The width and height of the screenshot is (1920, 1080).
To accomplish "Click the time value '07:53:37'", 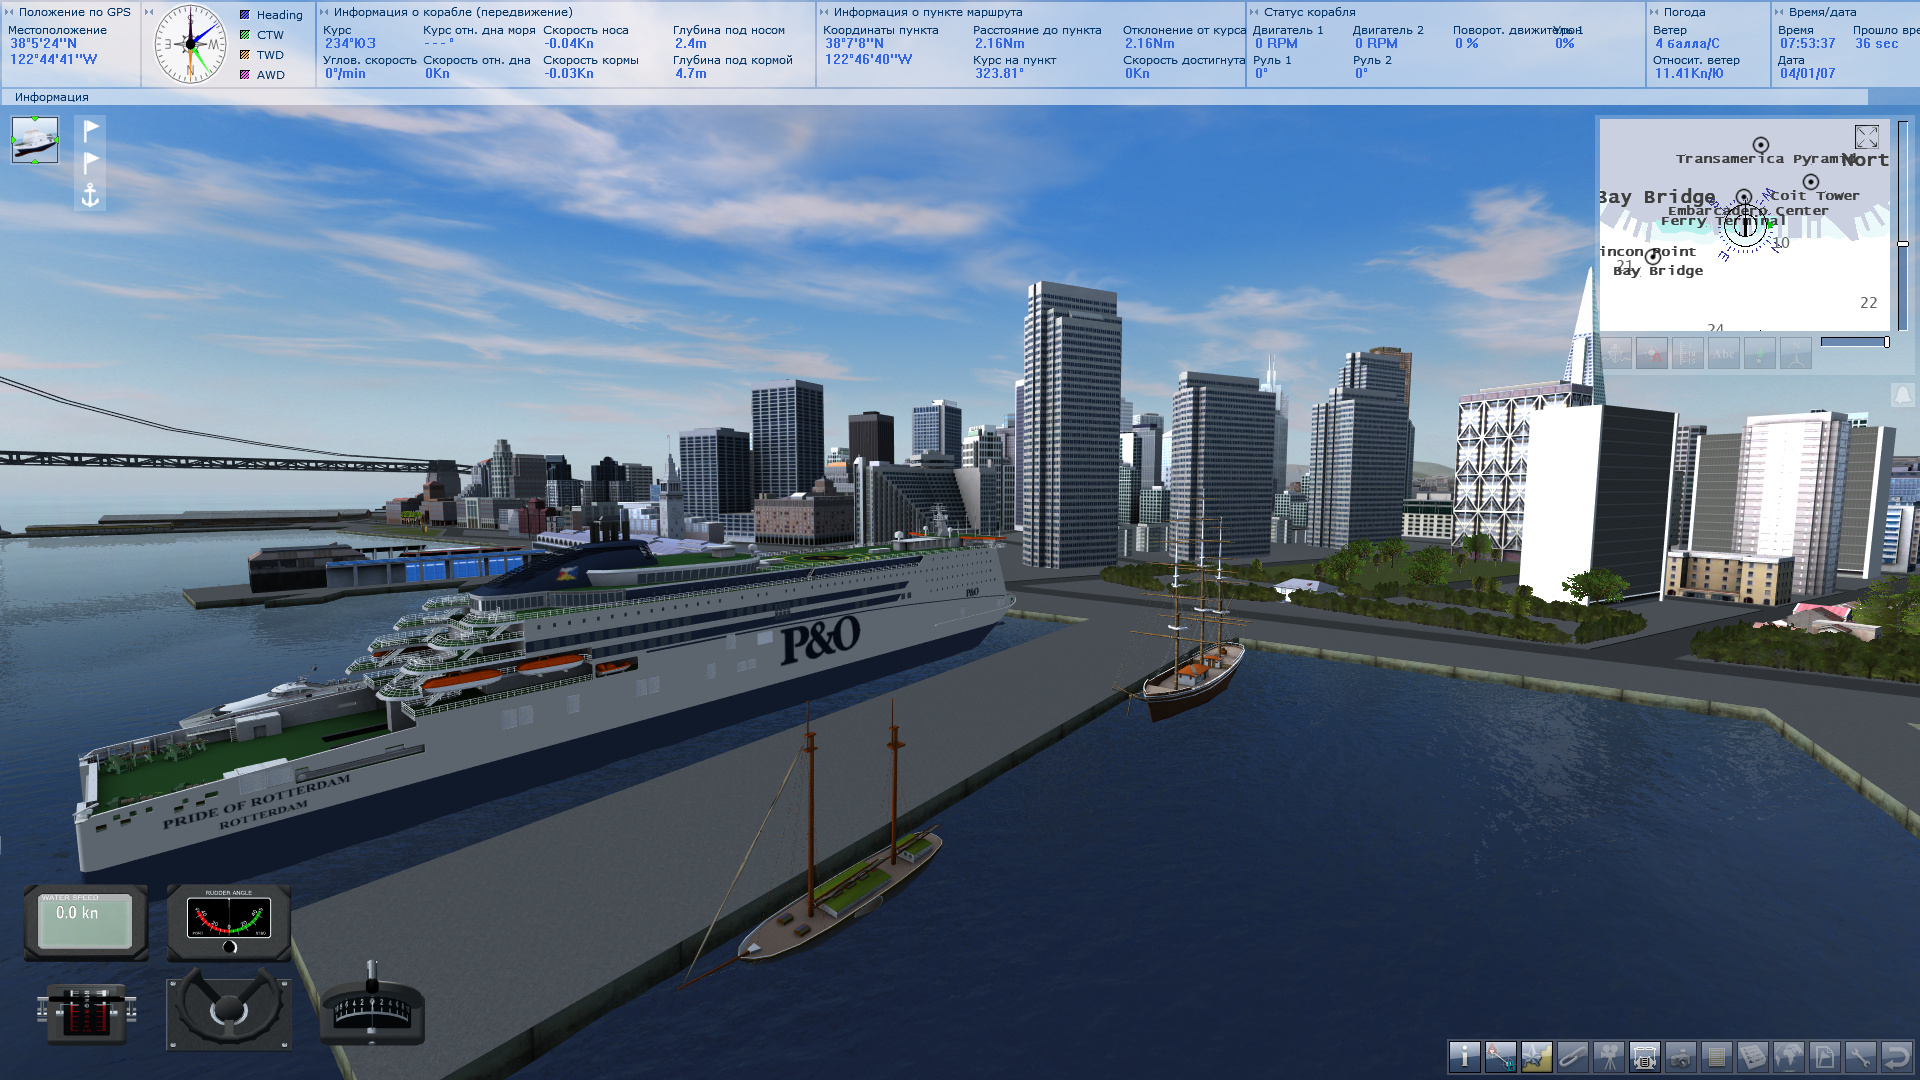I will [x=1807, y=43].
